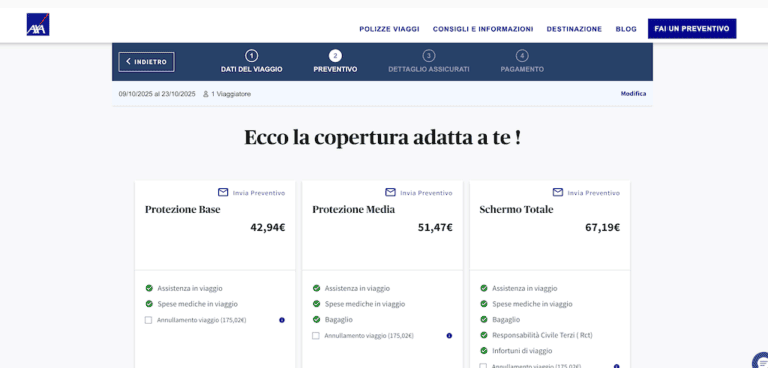Select step 3 Dettaglio Assicurati
The width and height of the screenshot is (768, 368).
(x=429, y=62)
